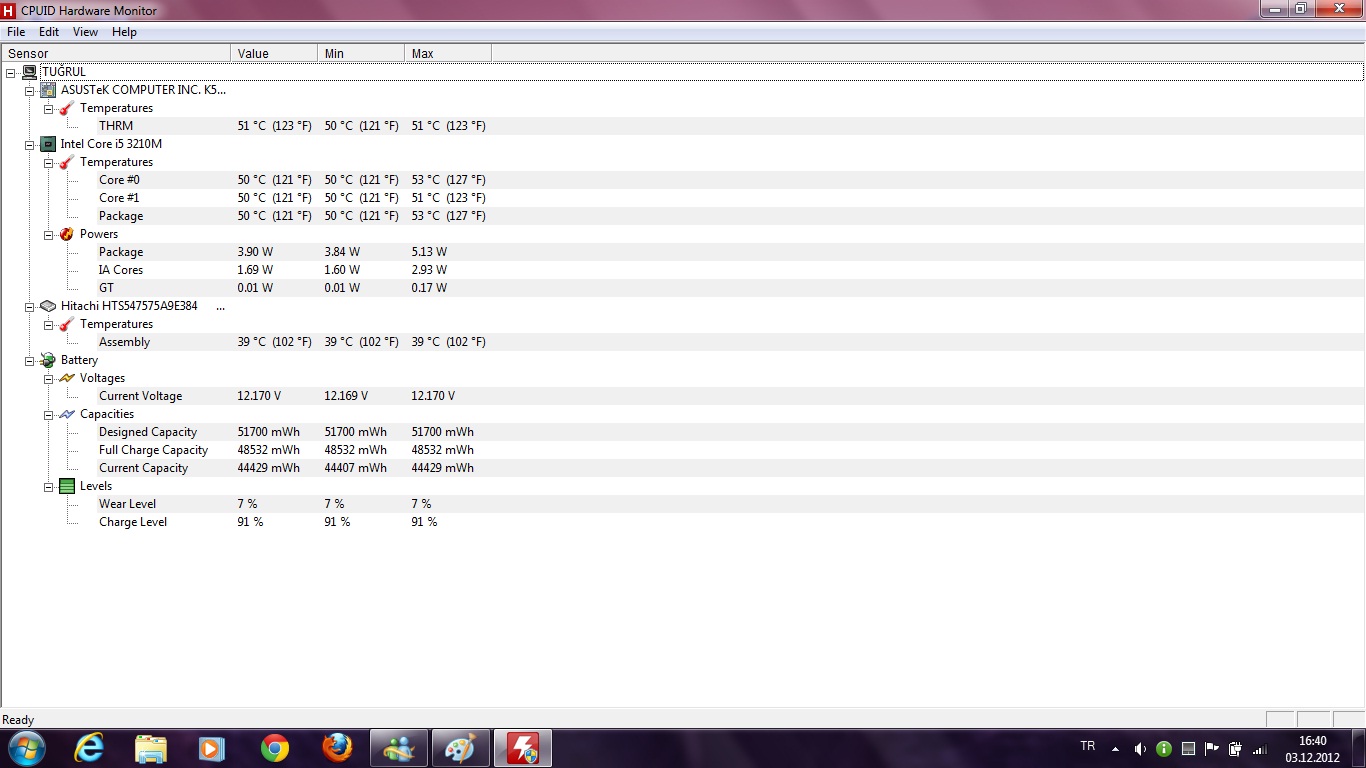Open the Edit menu
Image resolution: width=1366 pixels, height=768 pixels.
[49, 32]
